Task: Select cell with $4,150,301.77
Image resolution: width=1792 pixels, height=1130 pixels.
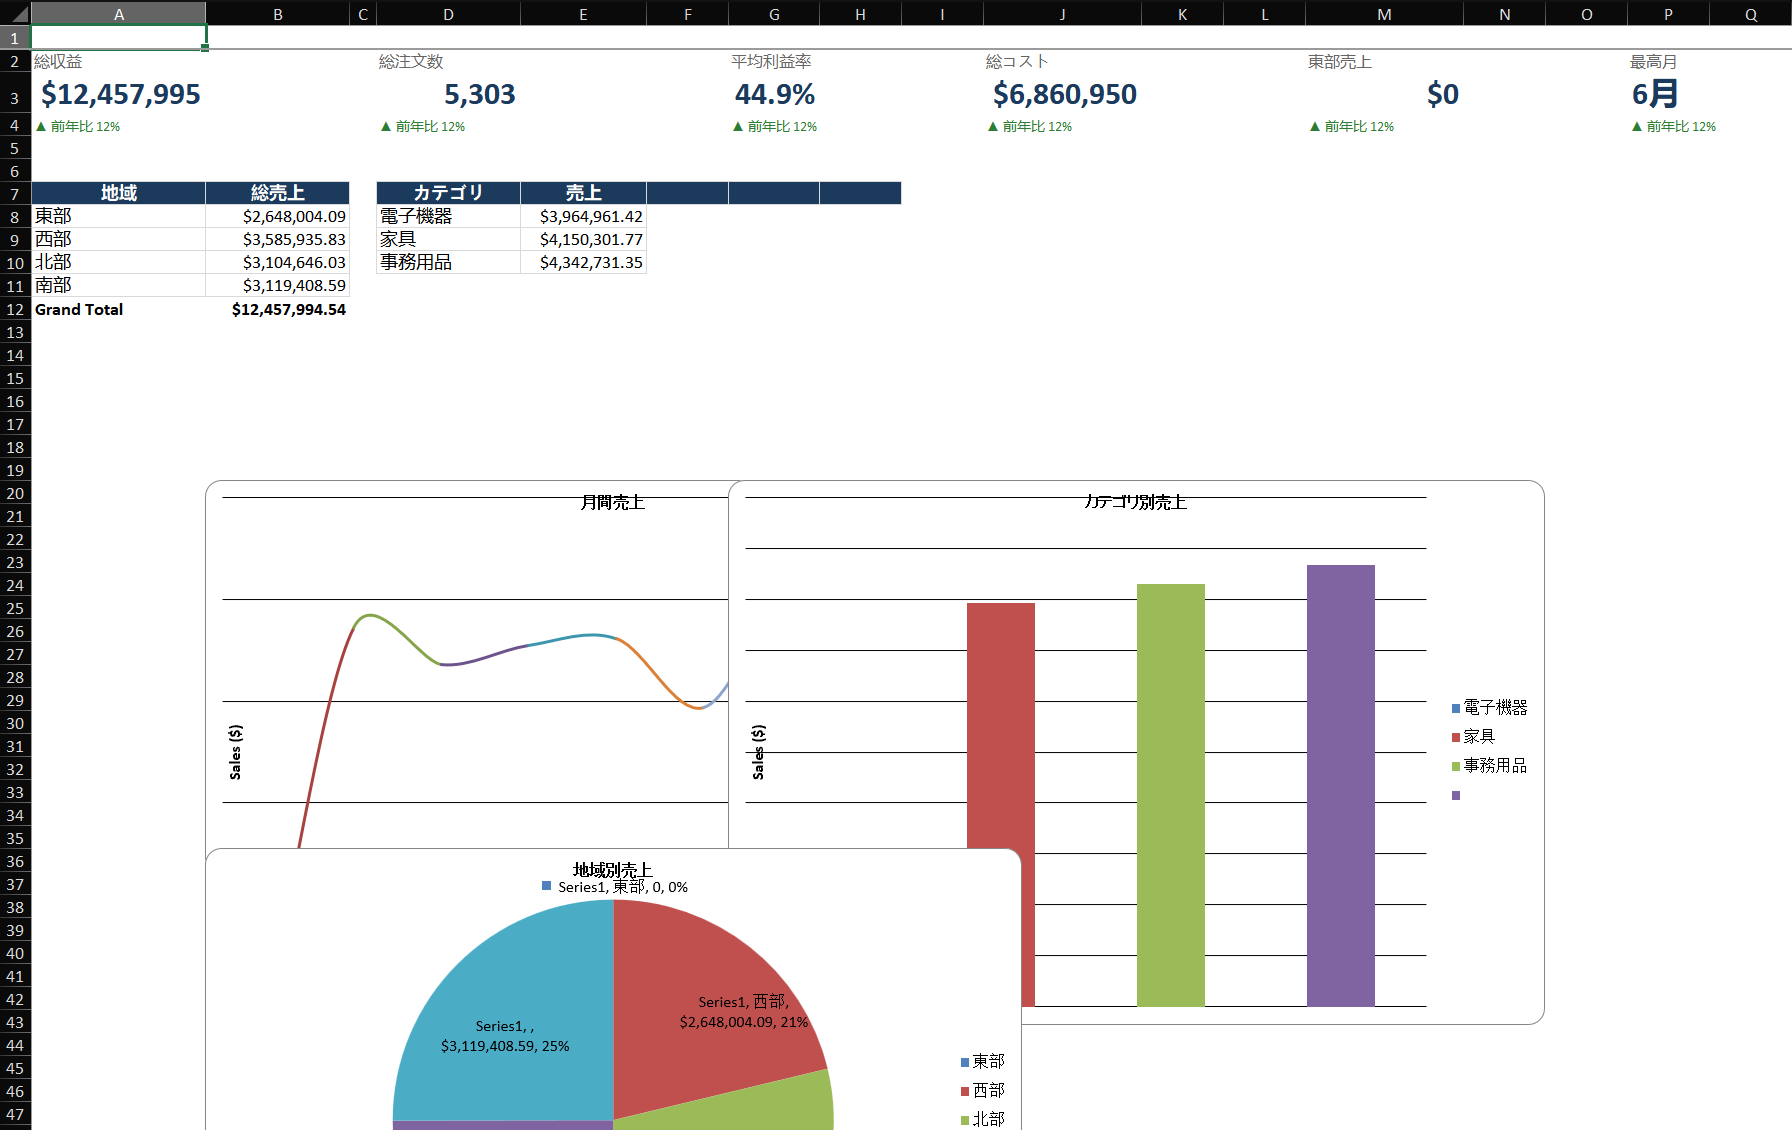Action: click(583, 239)
